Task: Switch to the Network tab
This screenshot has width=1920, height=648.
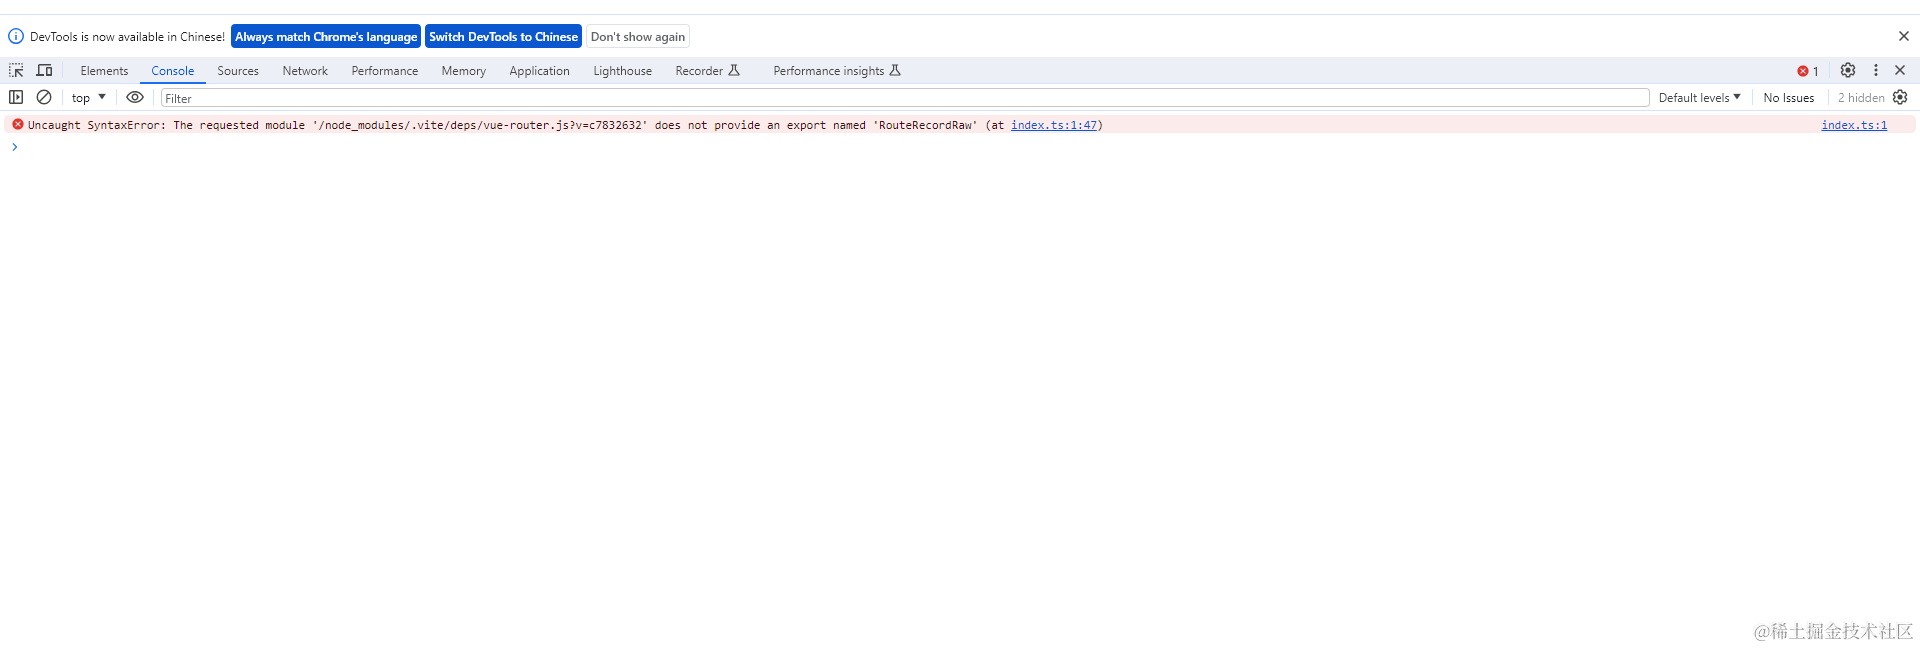Action: (x=305, y=71)
